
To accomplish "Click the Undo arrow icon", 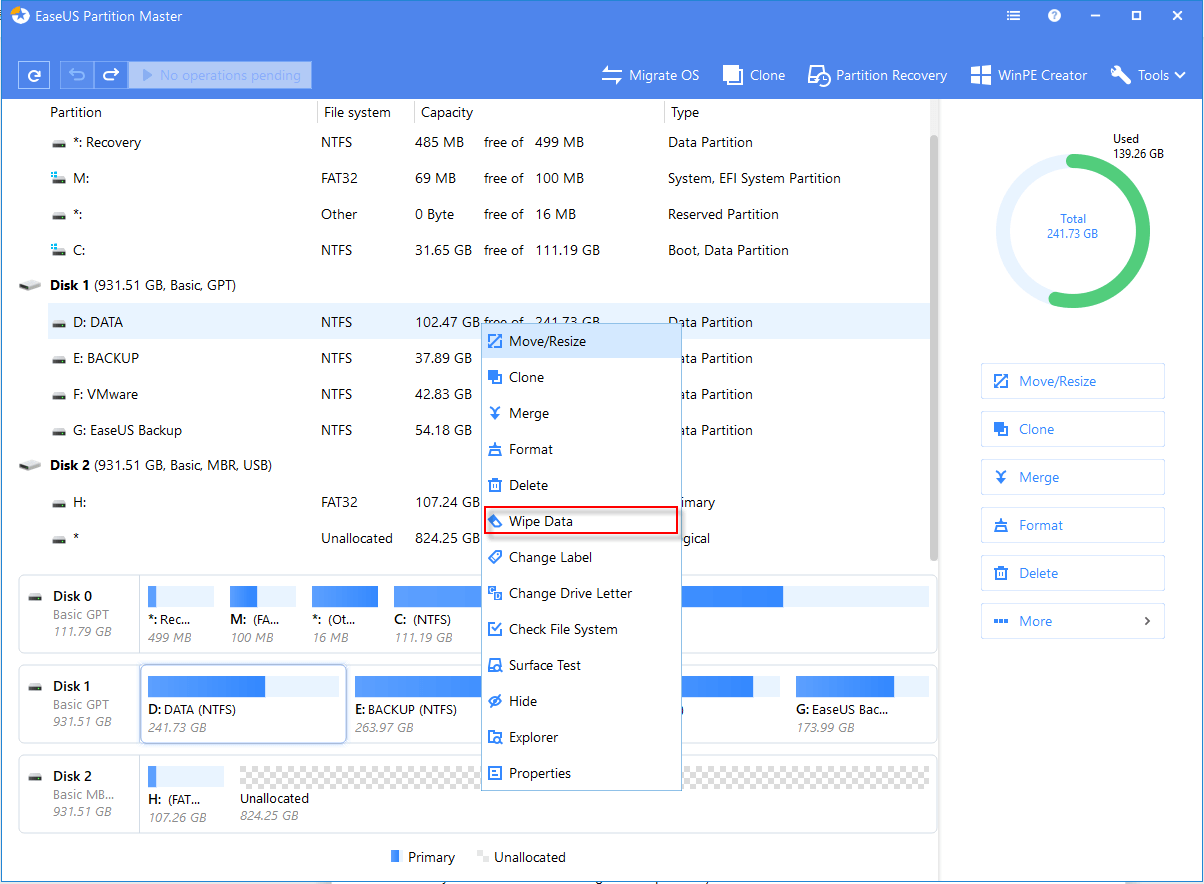I will 76,75.
